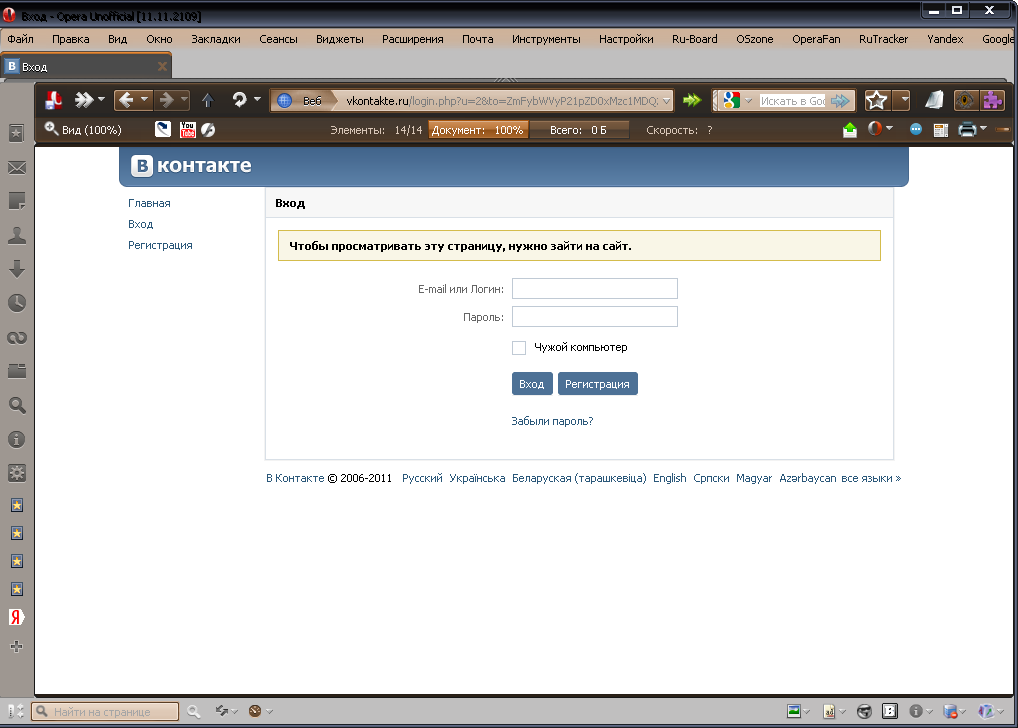Toggle the boxed colon icon in the bottom bar
The image size is (1018, 728).
click(889, 711)
